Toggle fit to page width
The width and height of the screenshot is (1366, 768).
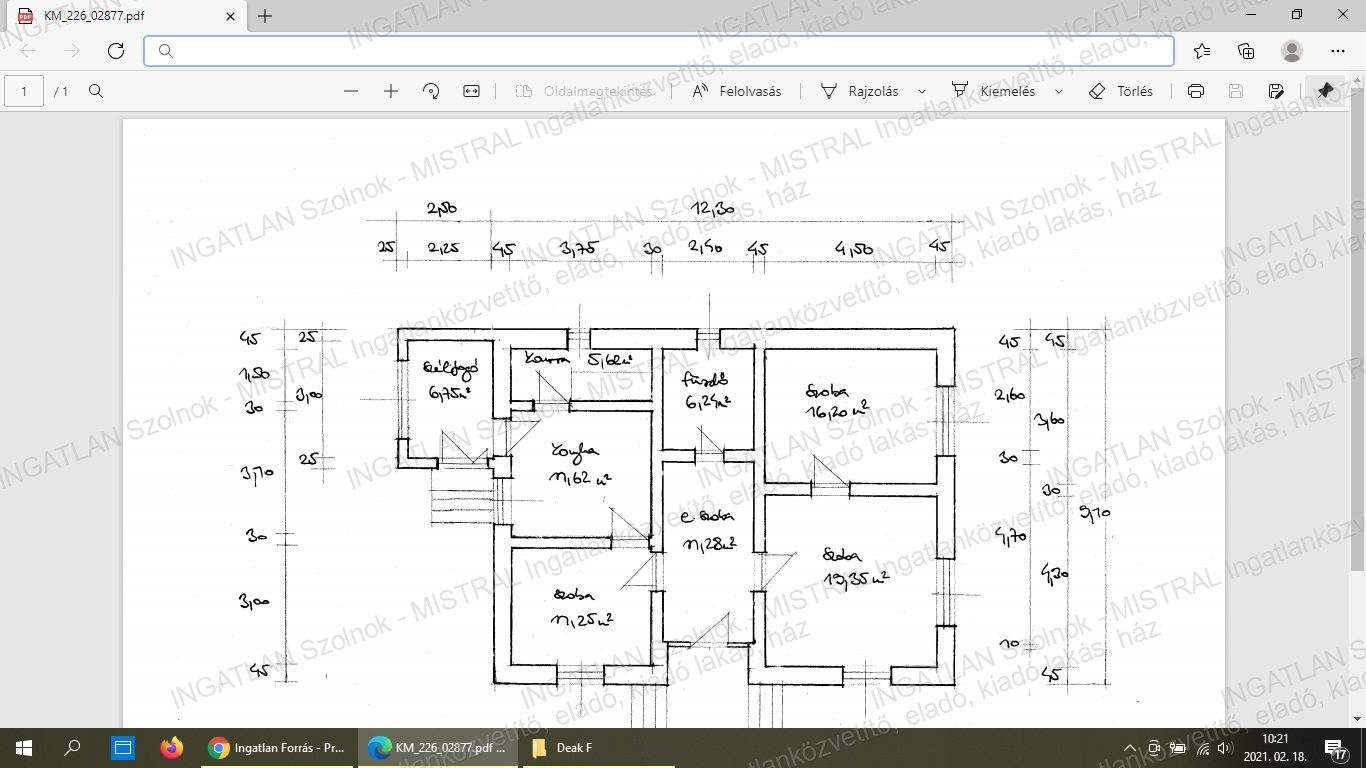472,91
